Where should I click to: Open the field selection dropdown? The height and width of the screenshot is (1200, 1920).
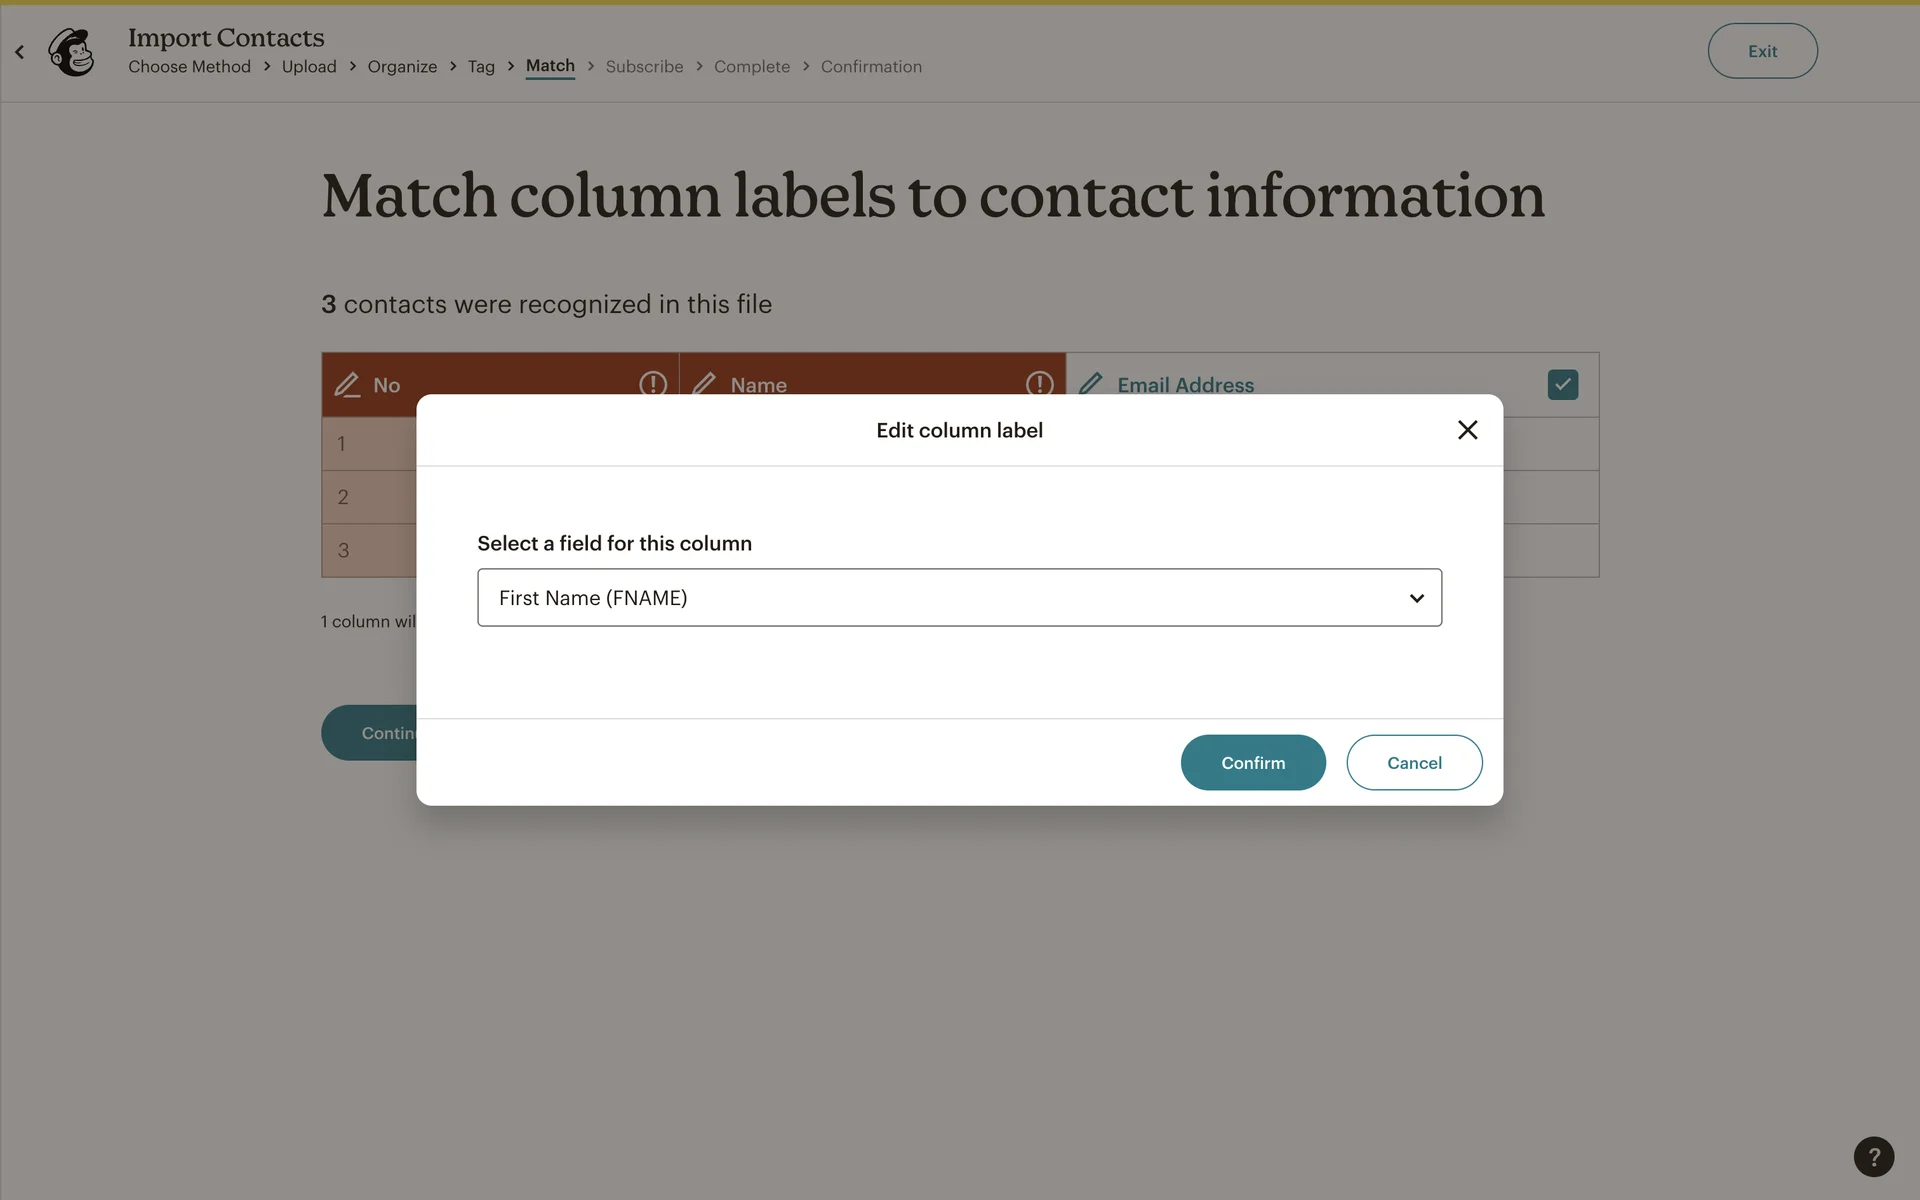pos(958,598)
